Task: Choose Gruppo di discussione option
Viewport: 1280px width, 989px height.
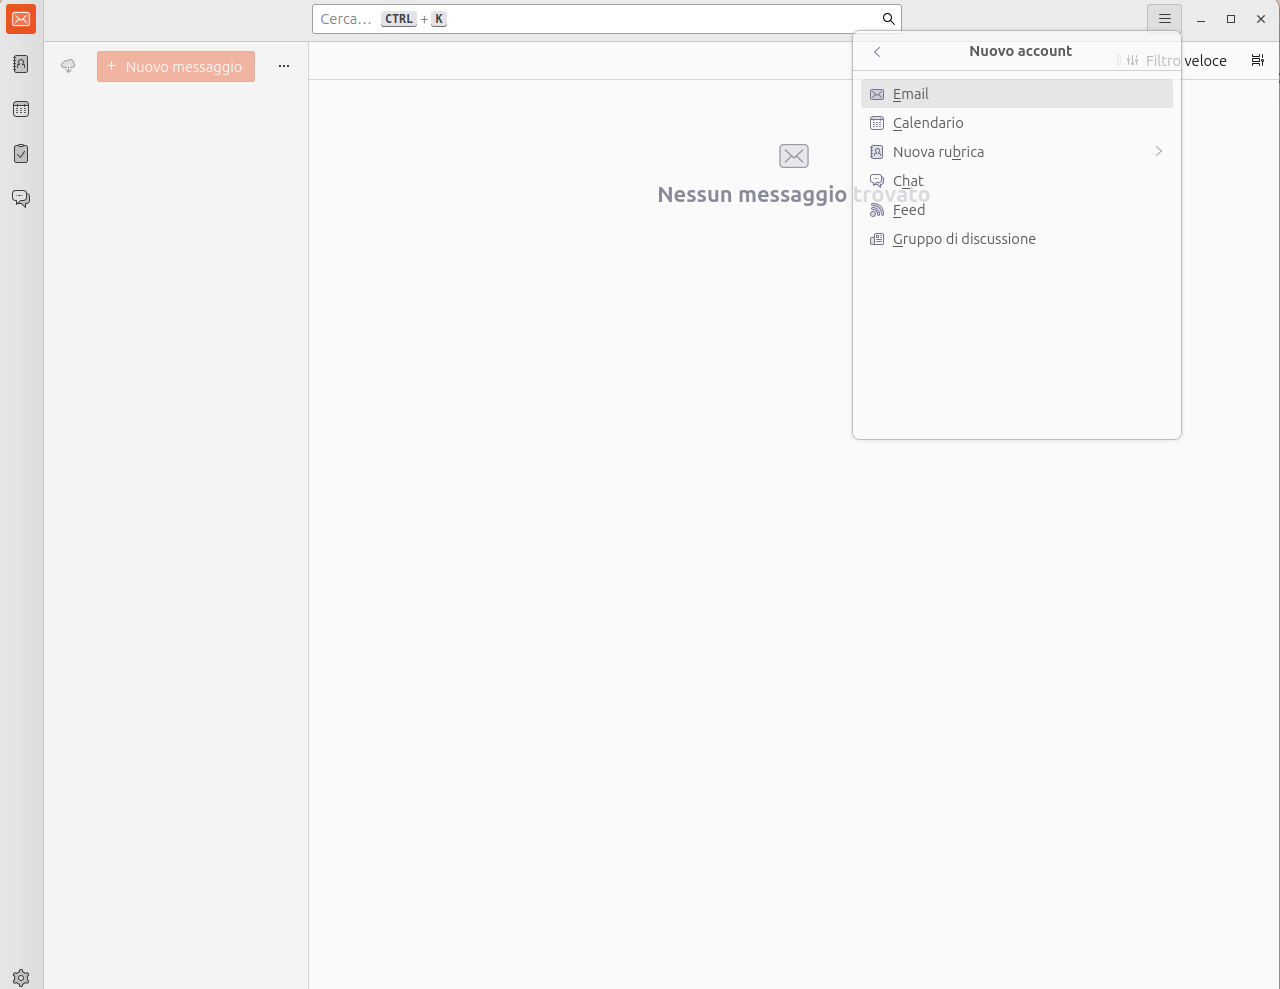Action: coord(963,239)
